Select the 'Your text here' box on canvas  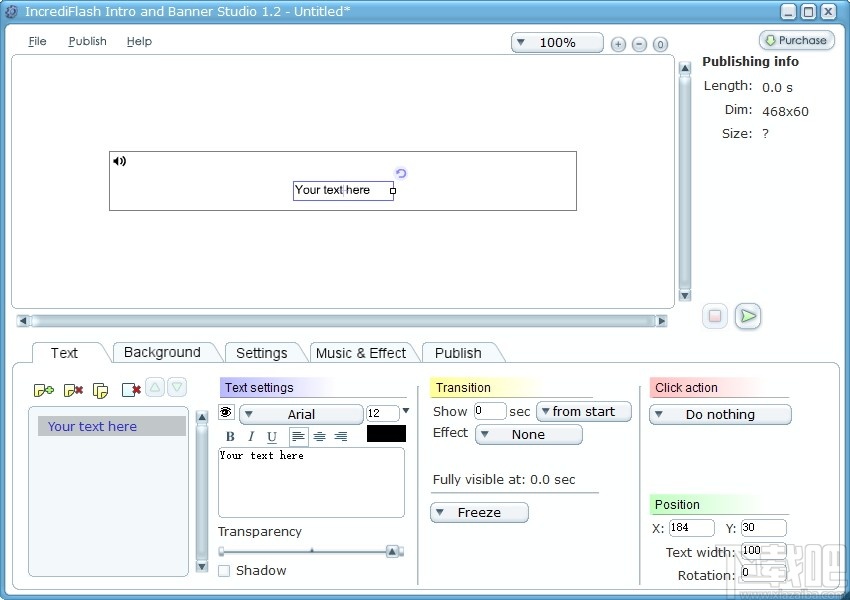tap(343, 191)
